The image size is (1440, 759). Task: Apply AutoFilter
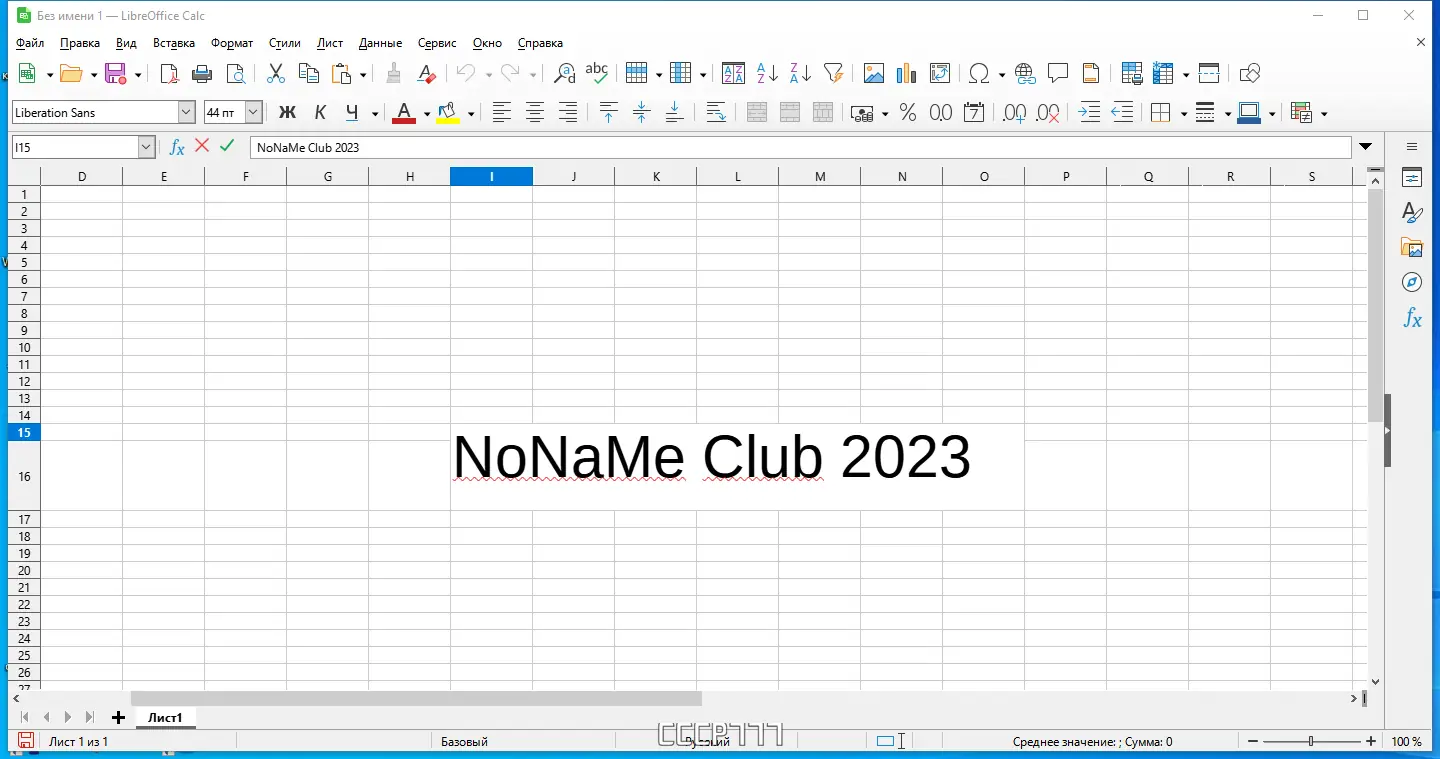833,73
